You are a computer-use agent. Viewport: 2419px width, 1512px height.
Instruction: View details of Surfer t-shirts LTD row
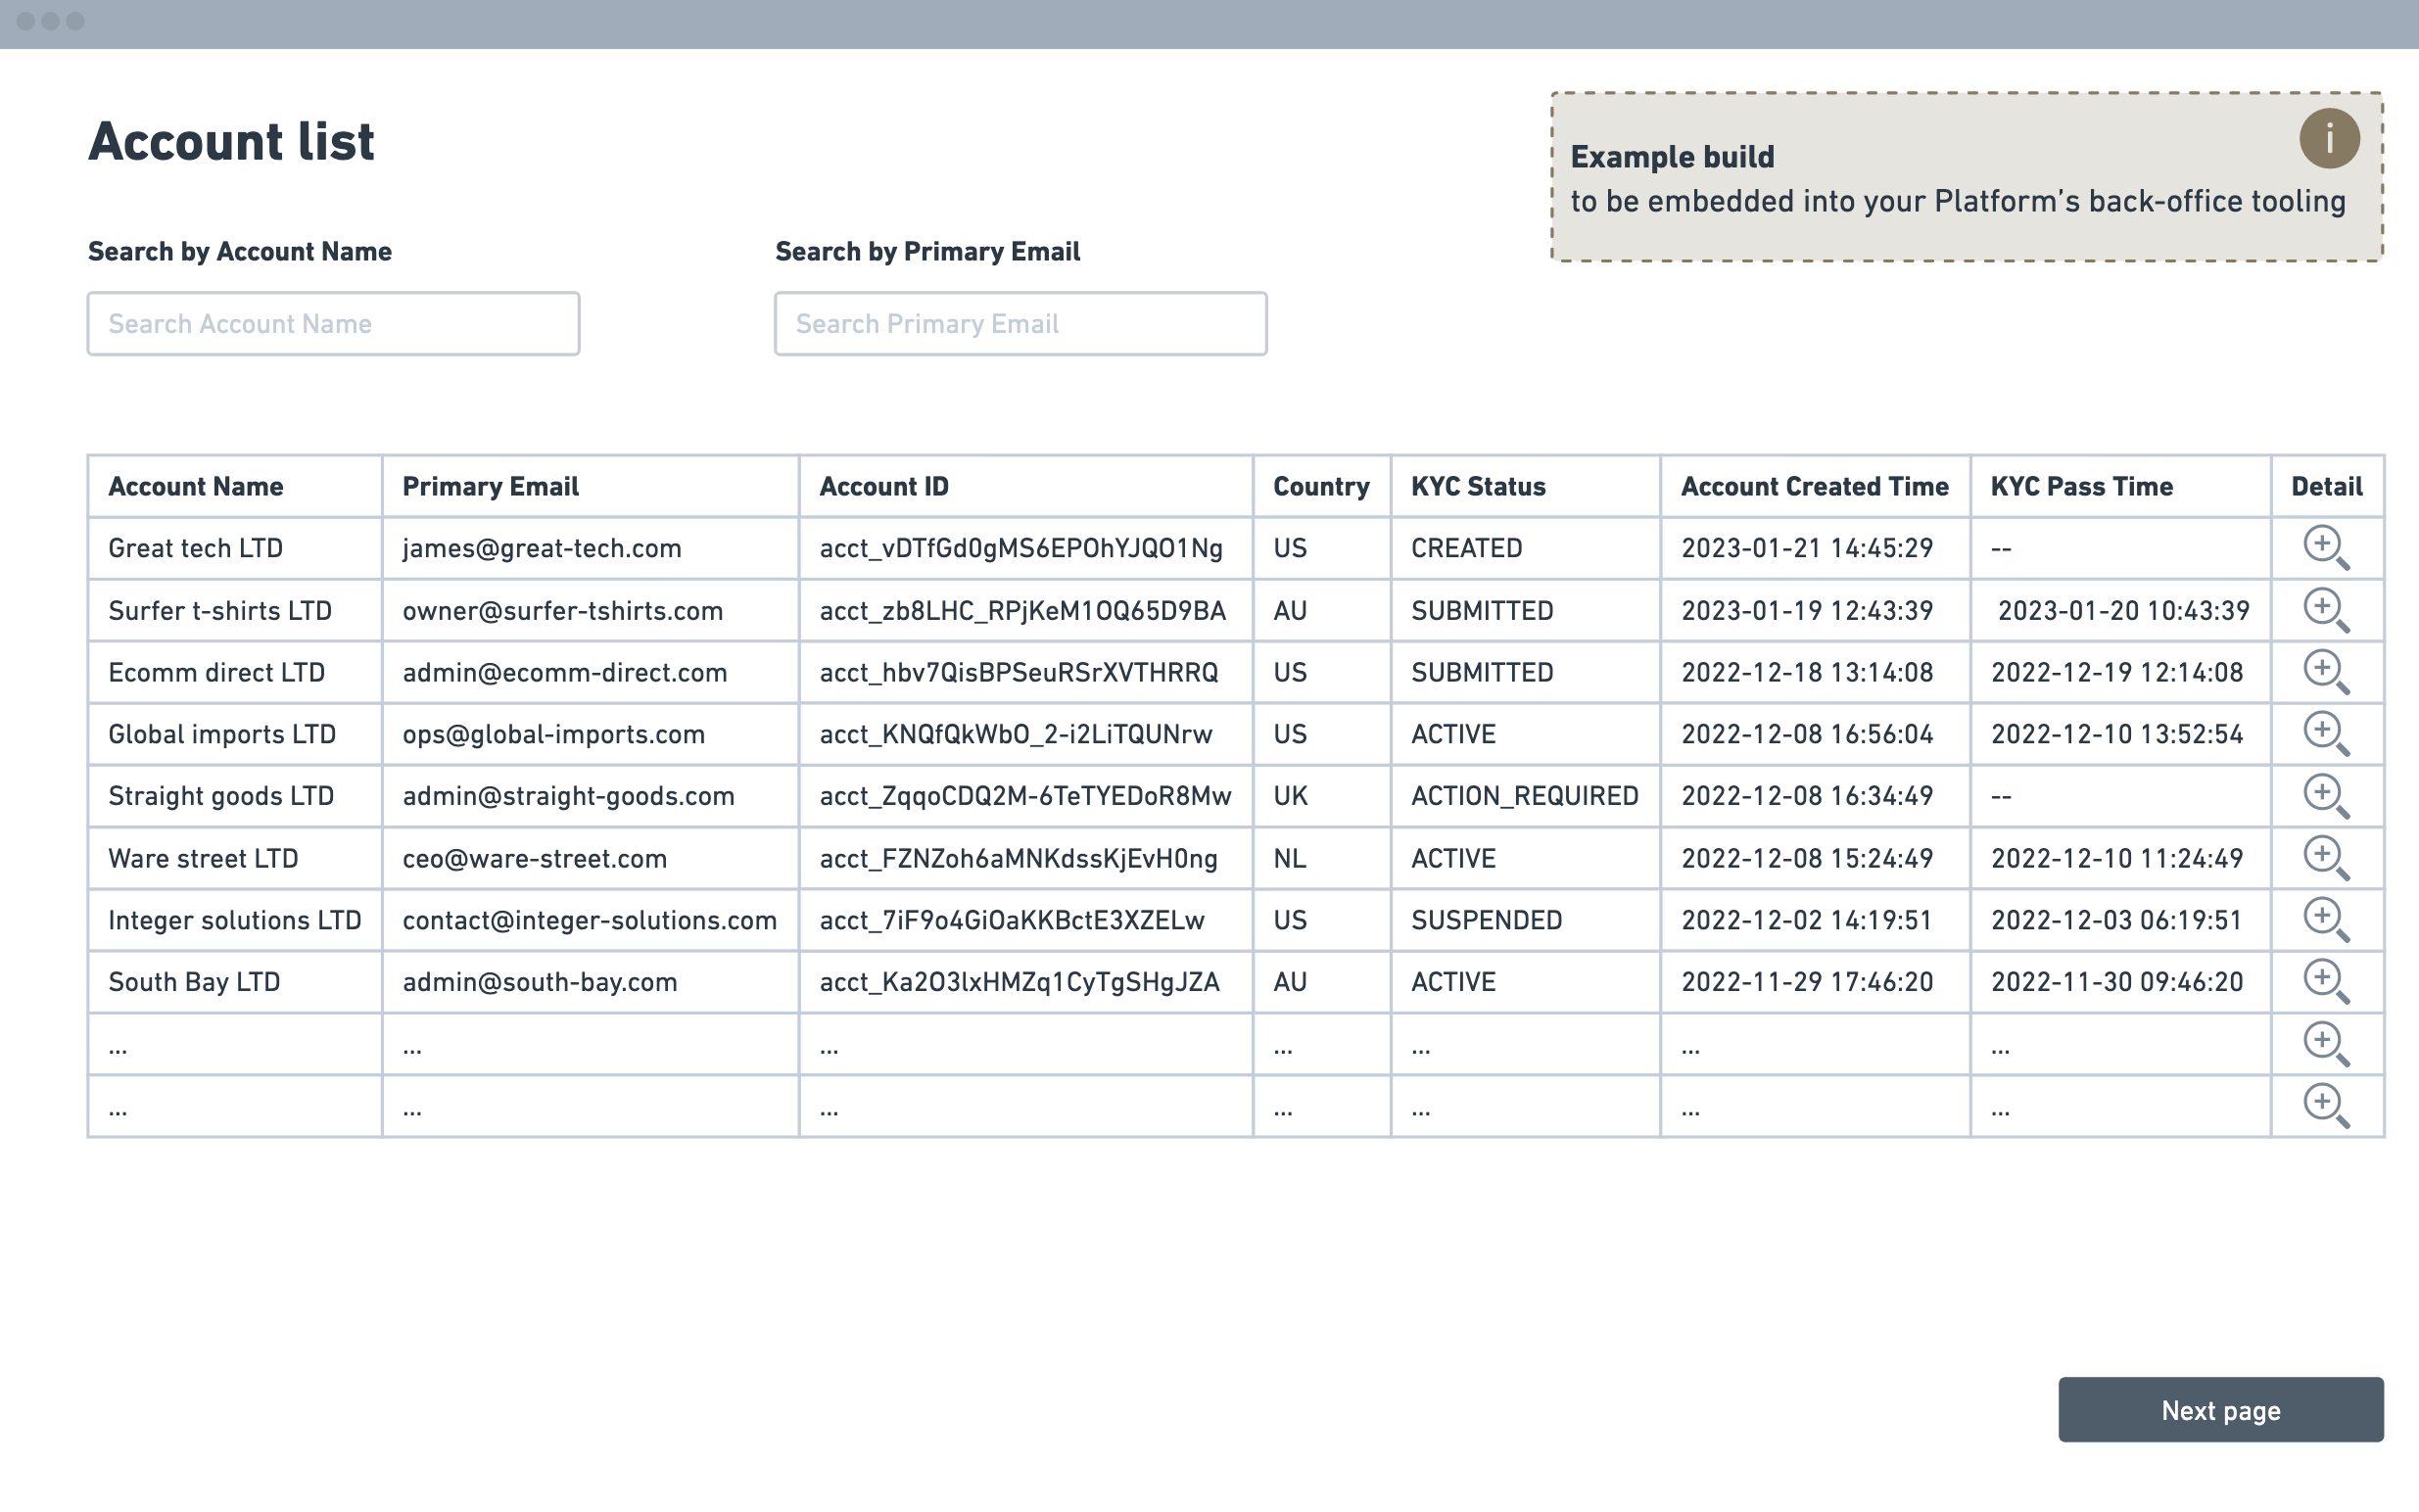(2324, 609)
